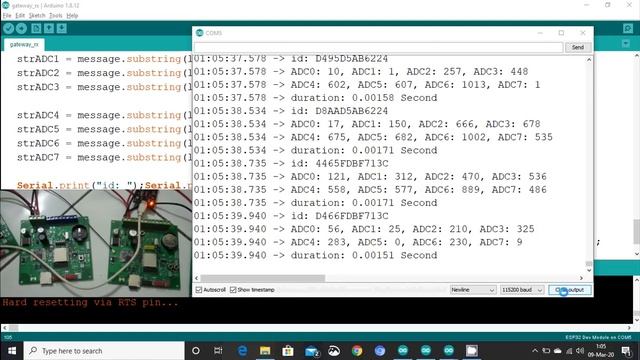Click the 'ADC4: 283, ADC5: 0' output line
Image resolution: width=640 pixels, height=360 pixels.
[x=358, y=242]
